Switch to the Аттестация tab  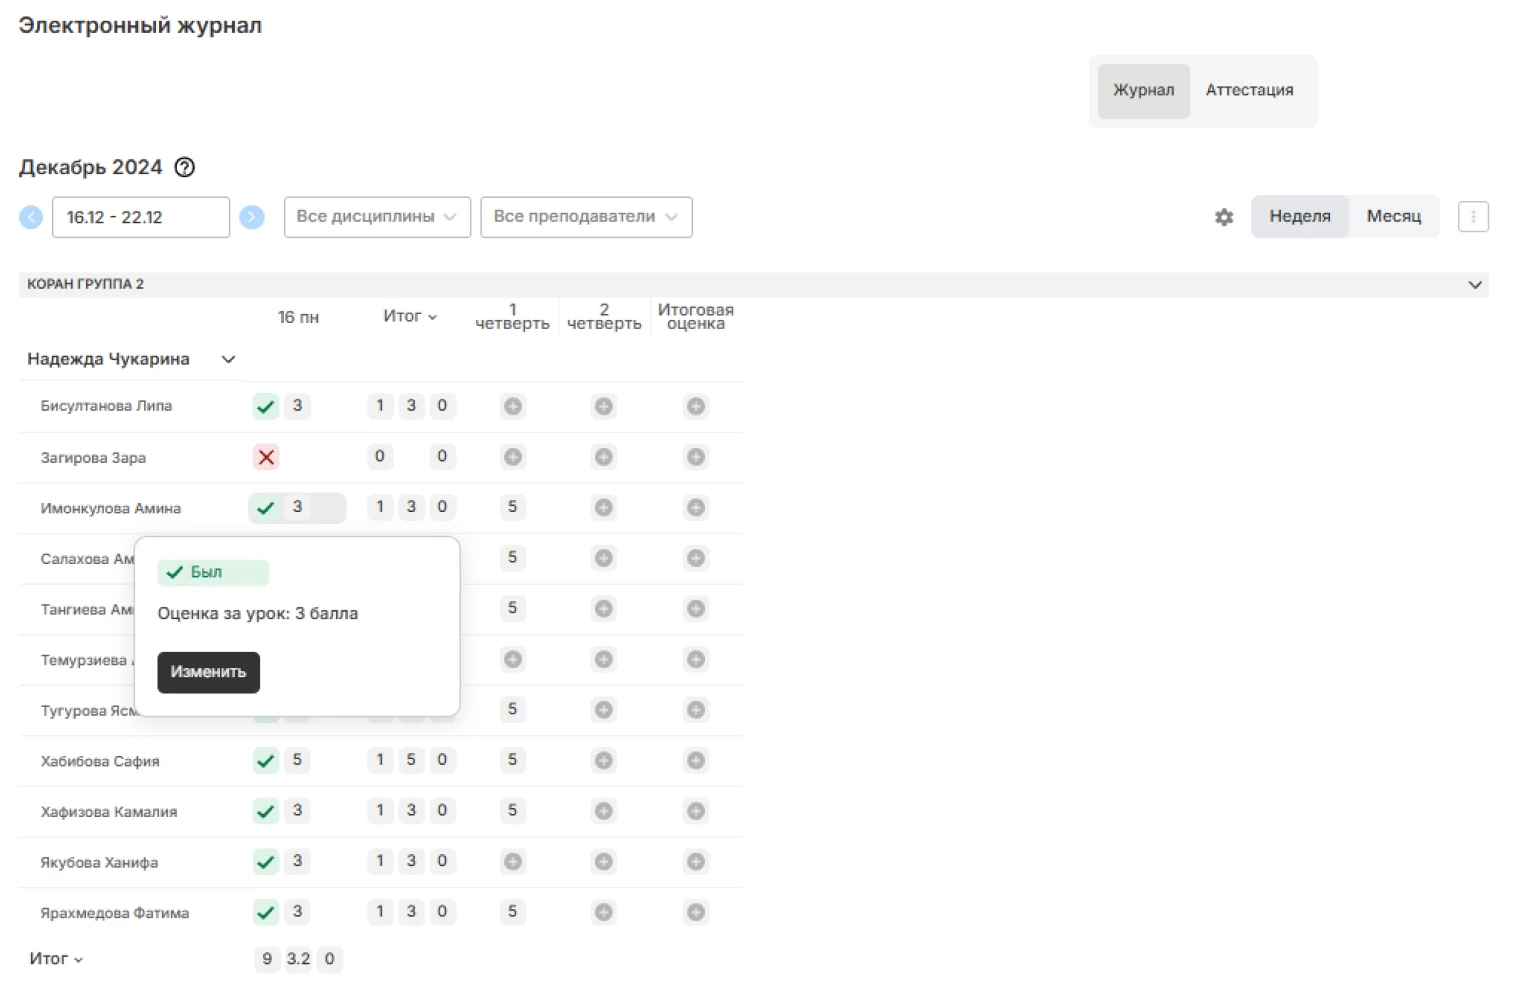(1249, 90)
